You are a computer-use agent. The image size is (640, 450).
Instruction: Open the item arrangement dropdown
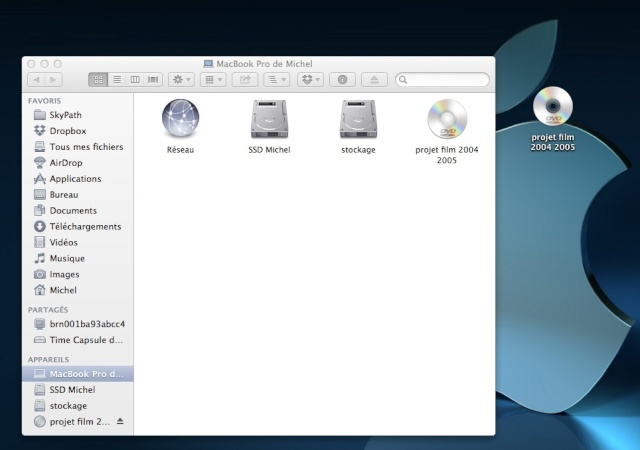[213, 80]
